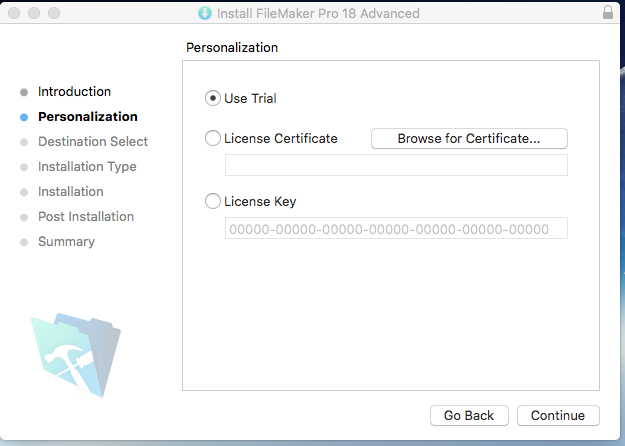Click the Go Back button

[469, 415]
